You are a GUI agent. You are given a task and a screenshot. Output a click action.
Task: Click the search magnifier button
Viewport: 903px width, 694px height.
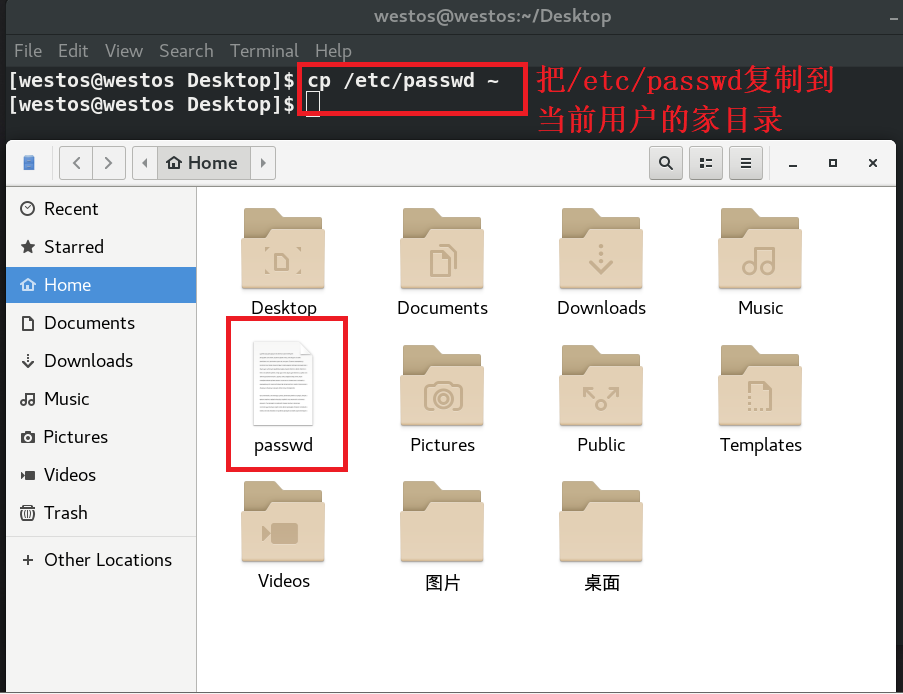click(x=666, y=163)
